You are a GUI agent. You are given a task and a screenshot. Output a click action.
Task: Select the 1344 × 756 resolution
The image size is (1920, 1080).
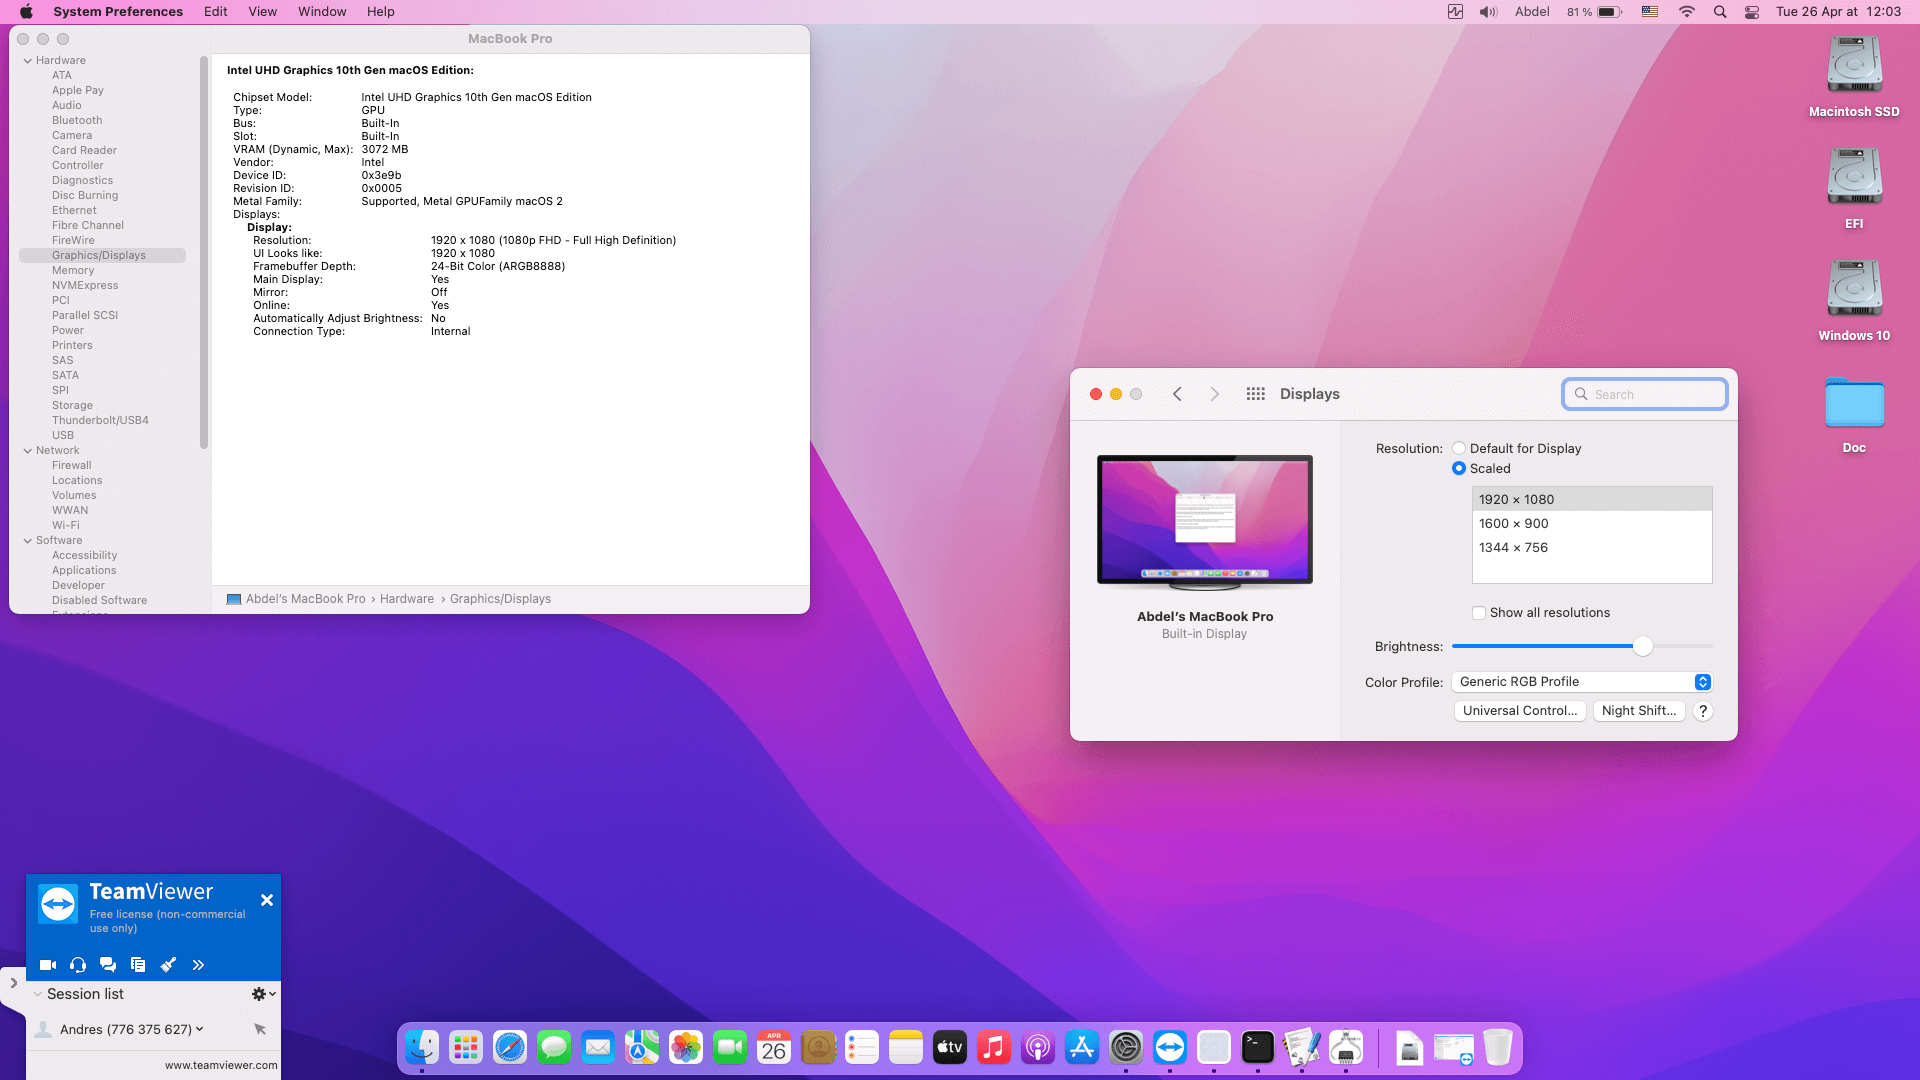[x=1592, y=548]
